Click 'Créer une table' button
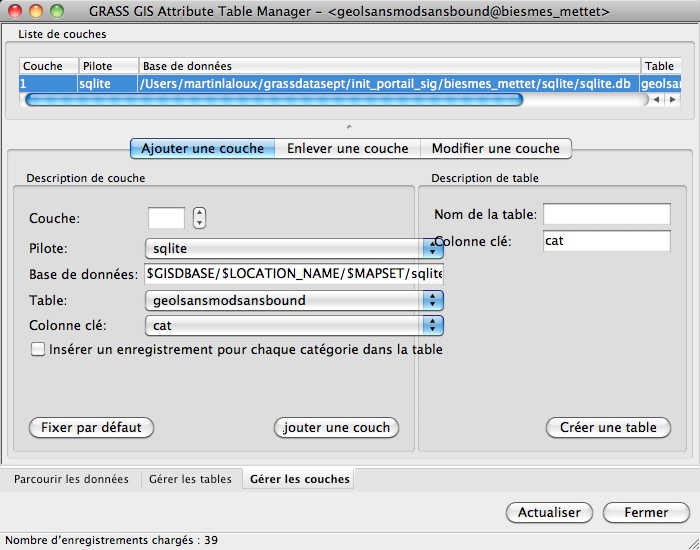 tap(608, 427)
